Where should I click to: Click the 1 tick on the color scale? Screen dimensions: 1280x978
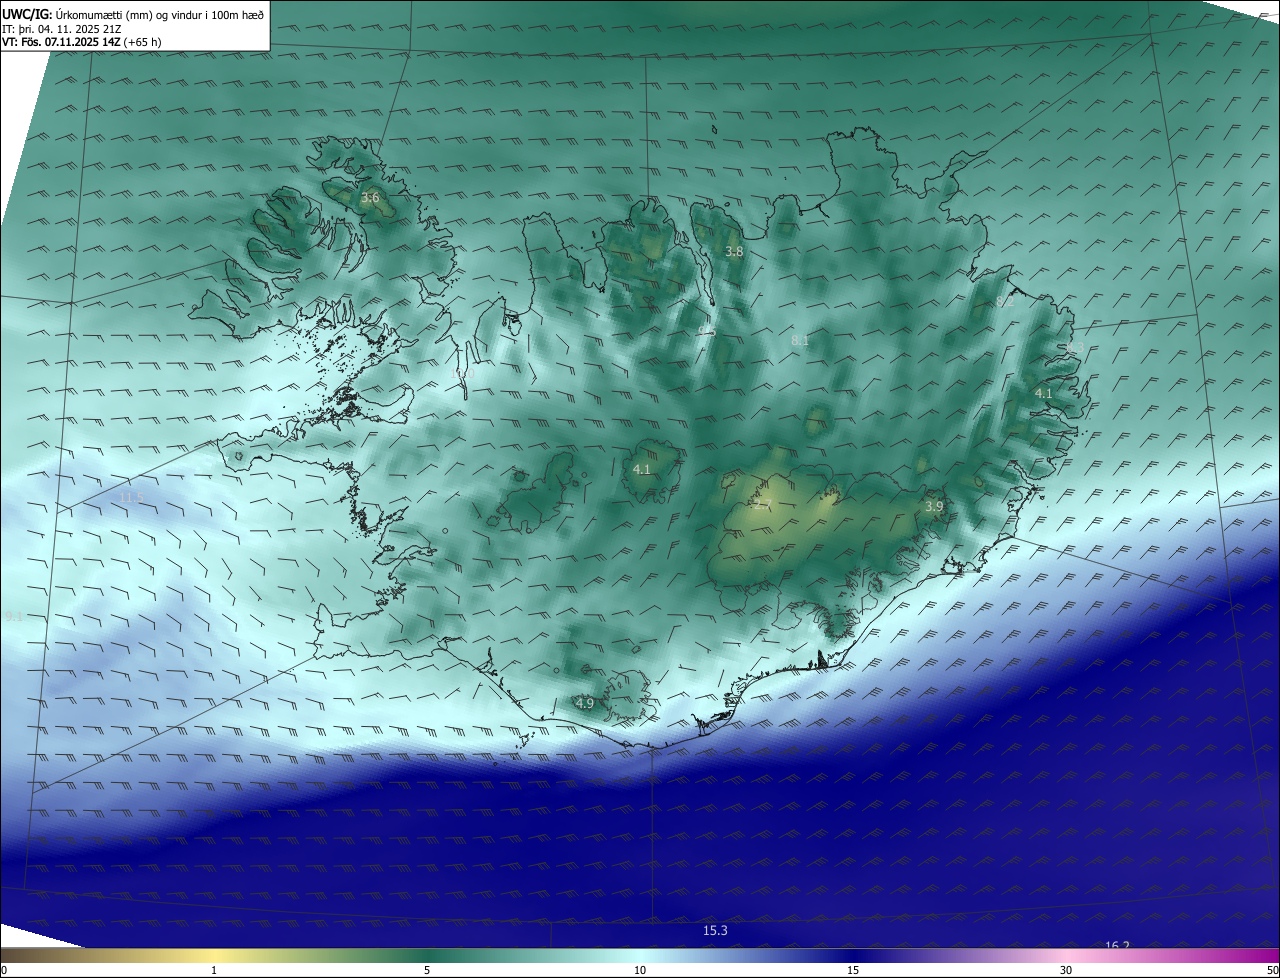214,970
